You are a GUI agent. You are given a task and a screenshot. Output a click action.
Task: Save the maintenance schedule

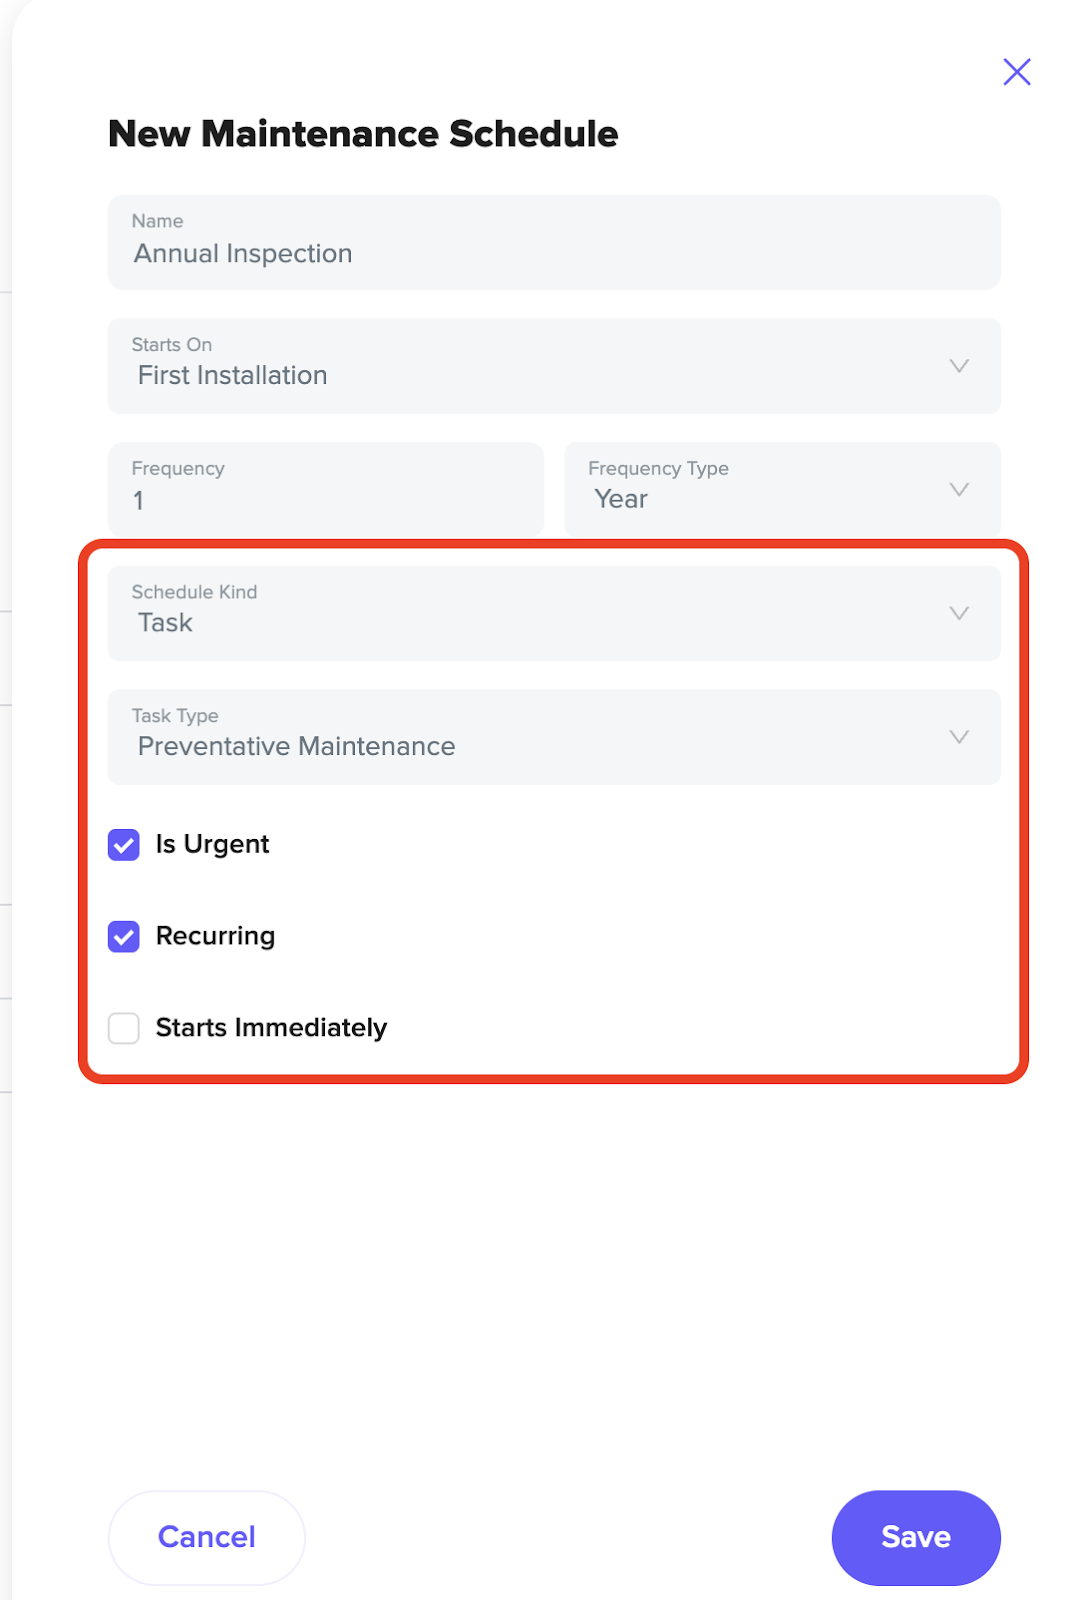pos(916,1537)
